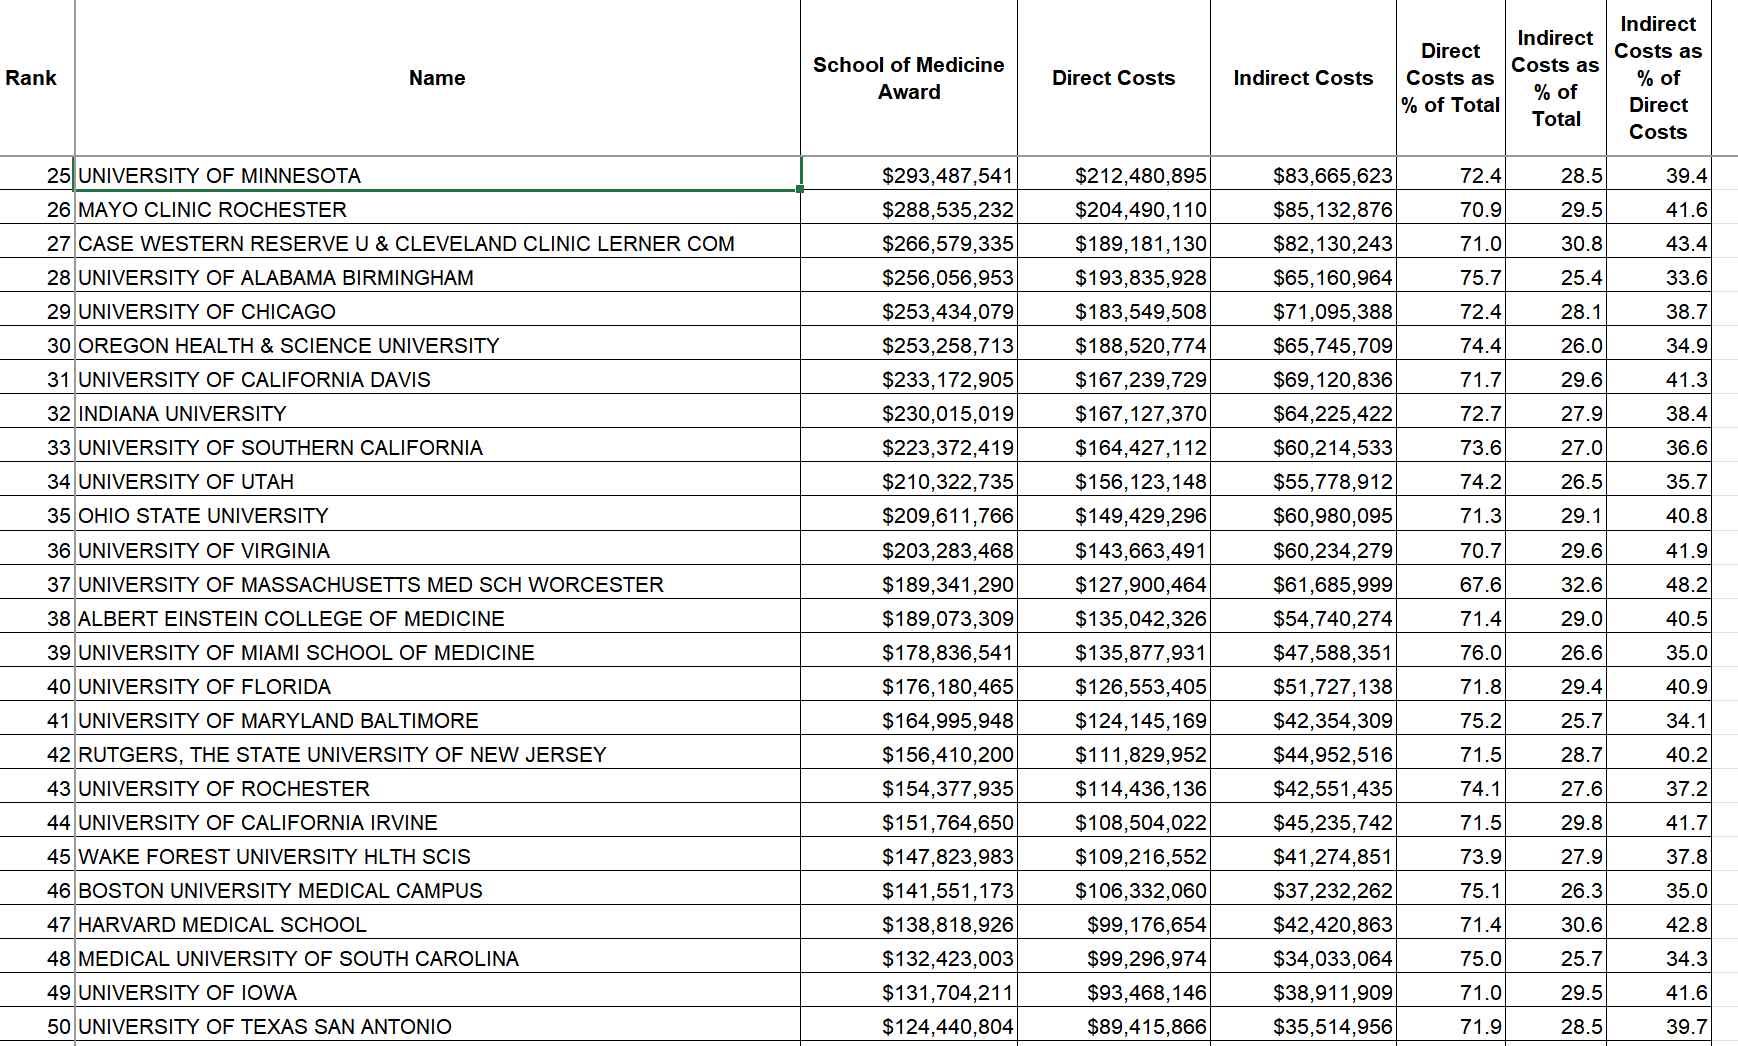Select the 48.2 value in the UMass Worcester row

click(1685, 585)
